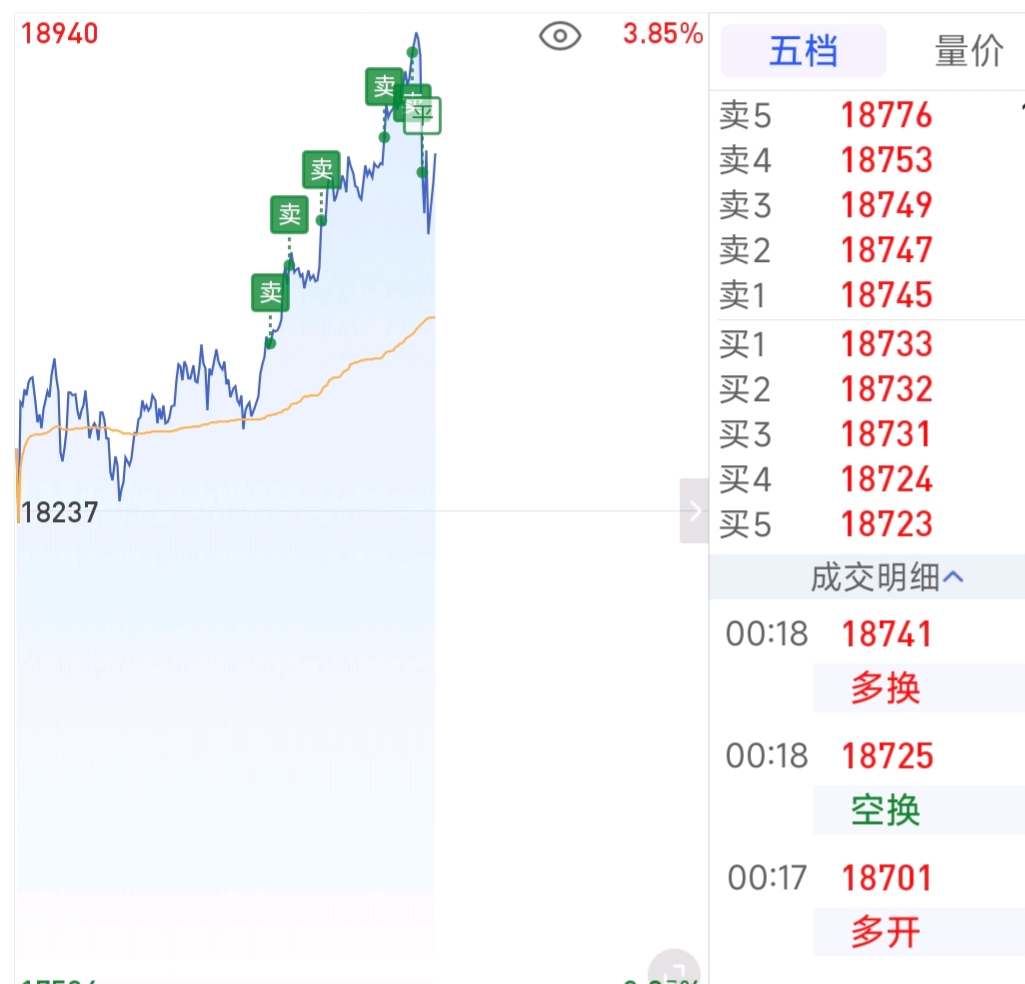Click the green 平 close-position marker

tap(423, 116)
